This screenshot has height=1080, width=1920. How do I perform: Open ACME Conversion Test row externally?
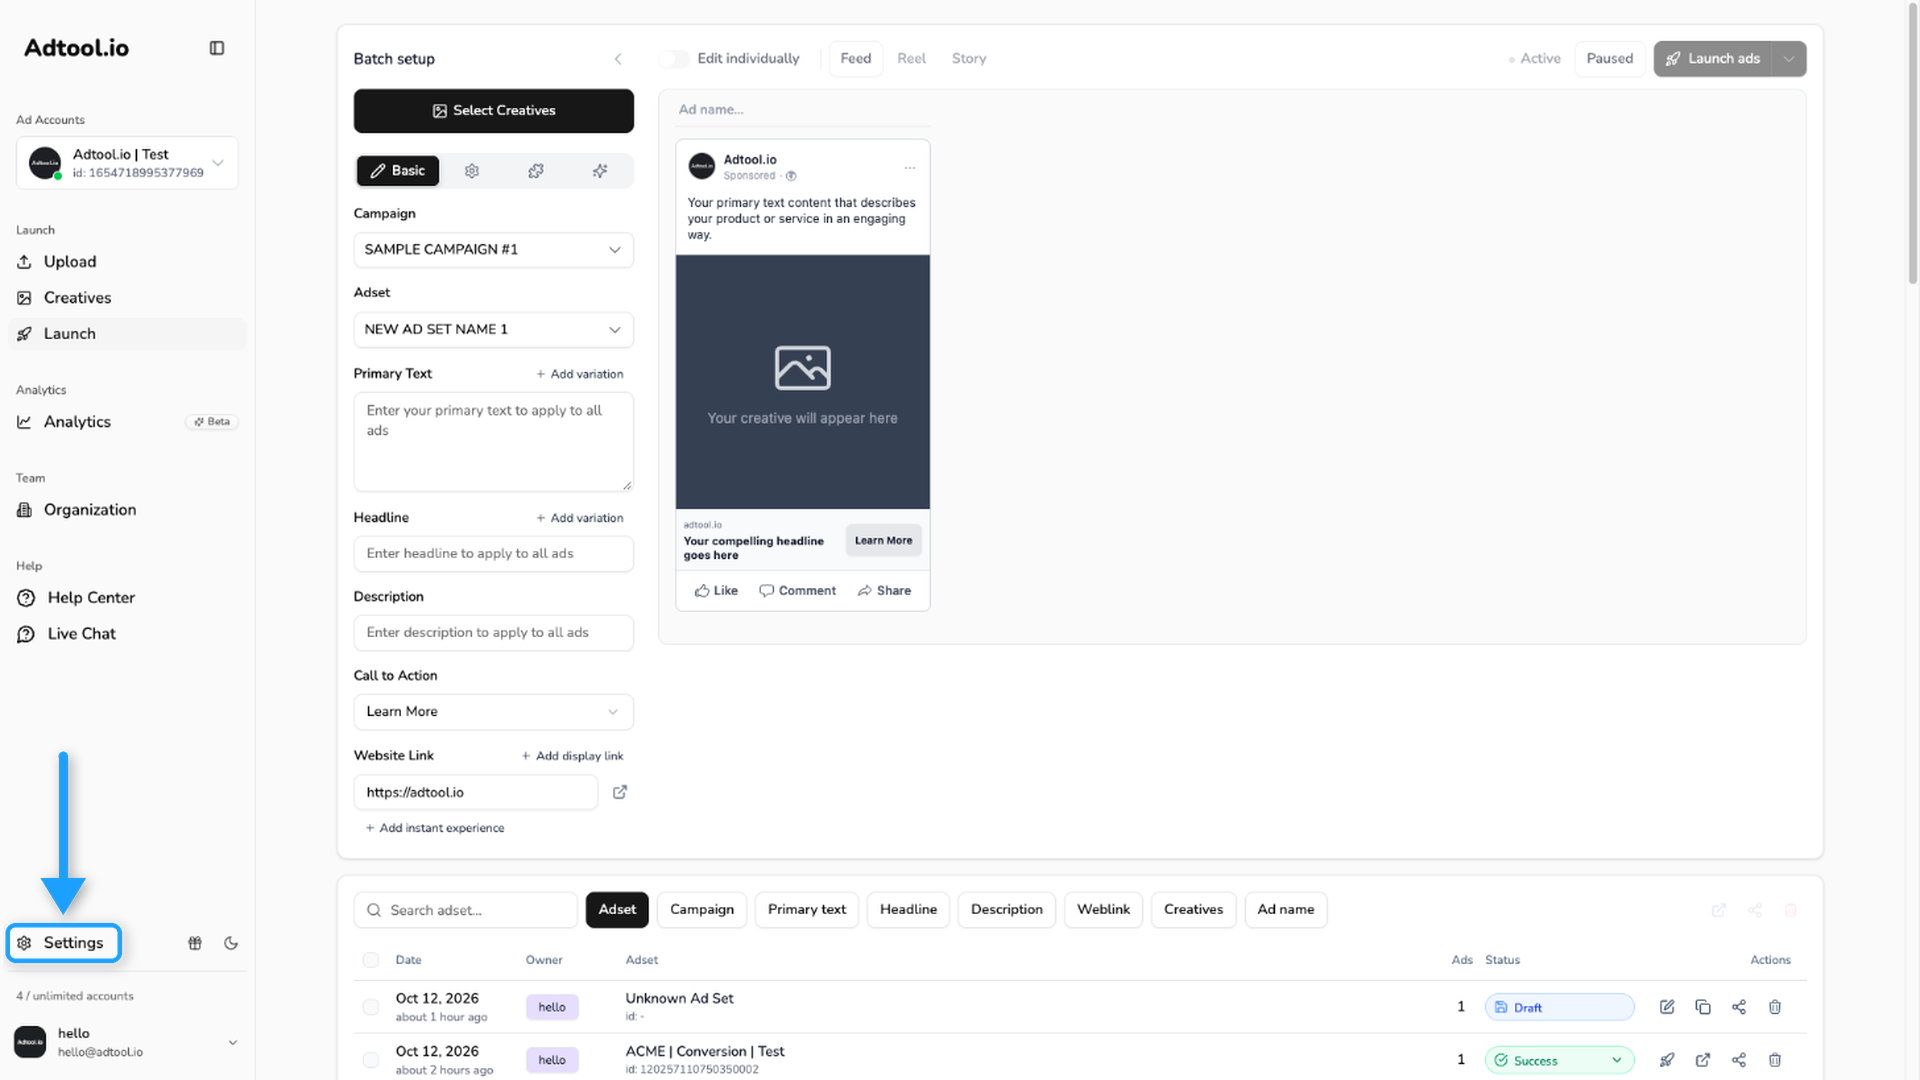click(1703, 1060)
